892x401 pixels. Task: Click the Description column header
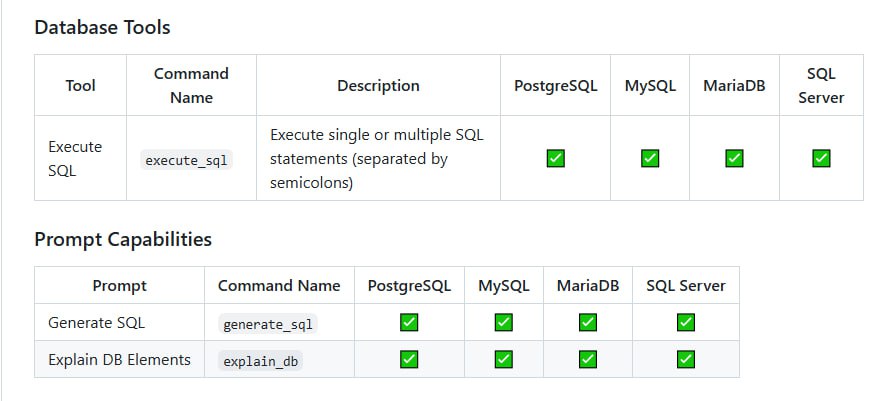(378, 85)
